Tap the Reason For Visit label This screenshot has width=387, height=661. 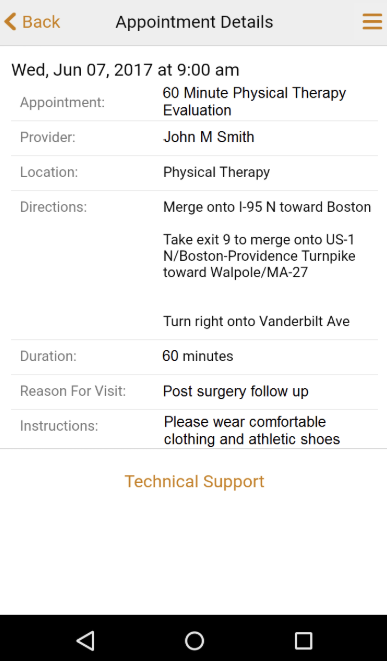pyautogui.click(x=73, y=391)
